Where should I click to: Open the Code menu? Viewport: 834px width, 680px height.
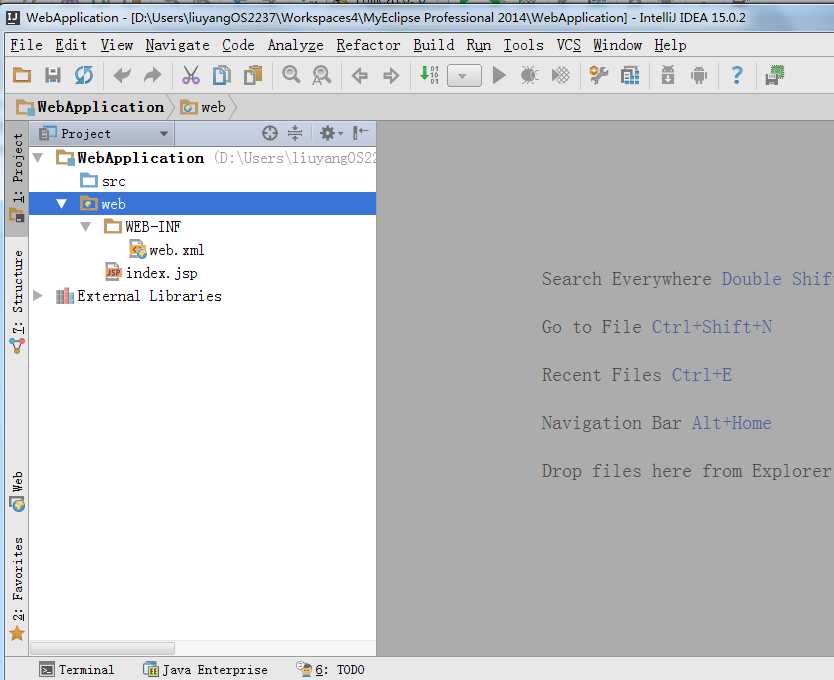pos(238,45)
